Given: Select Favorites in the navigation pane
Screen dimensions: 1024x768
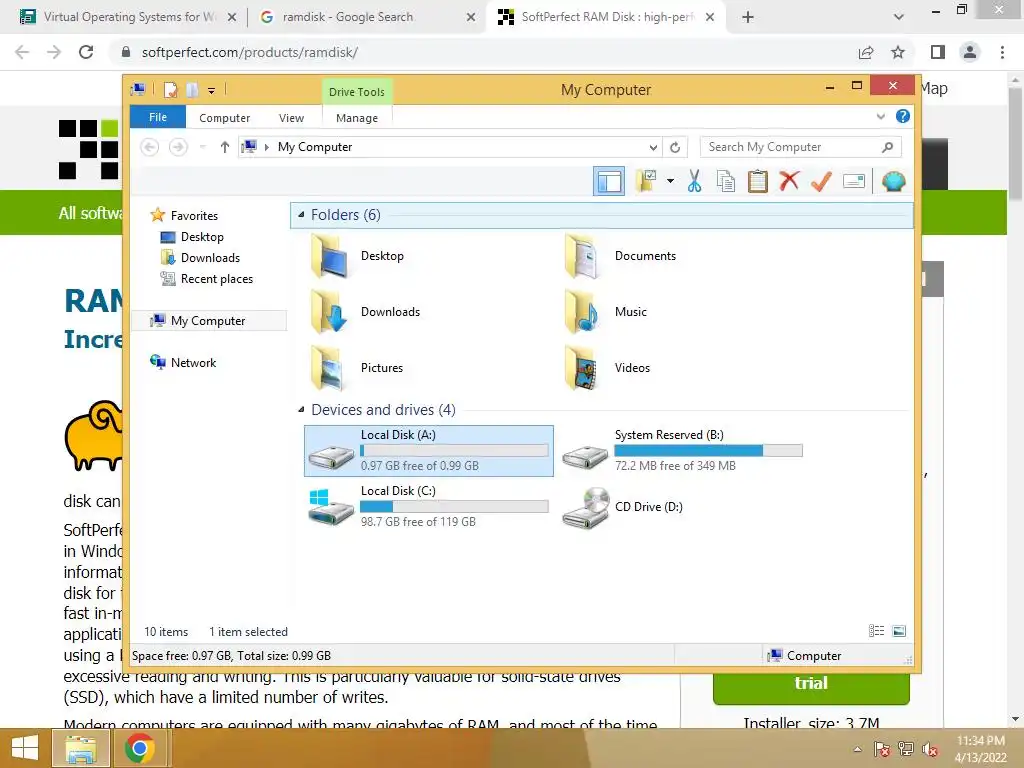Looking at the screenshot, I should [x=194, y=216].
